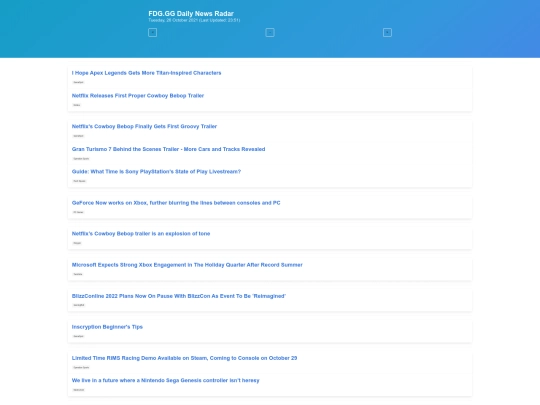The image size is (540, 405).
Task: Open Microsoft Expects Strong Xbox Engagement article
Action: [x=187, y=265]
